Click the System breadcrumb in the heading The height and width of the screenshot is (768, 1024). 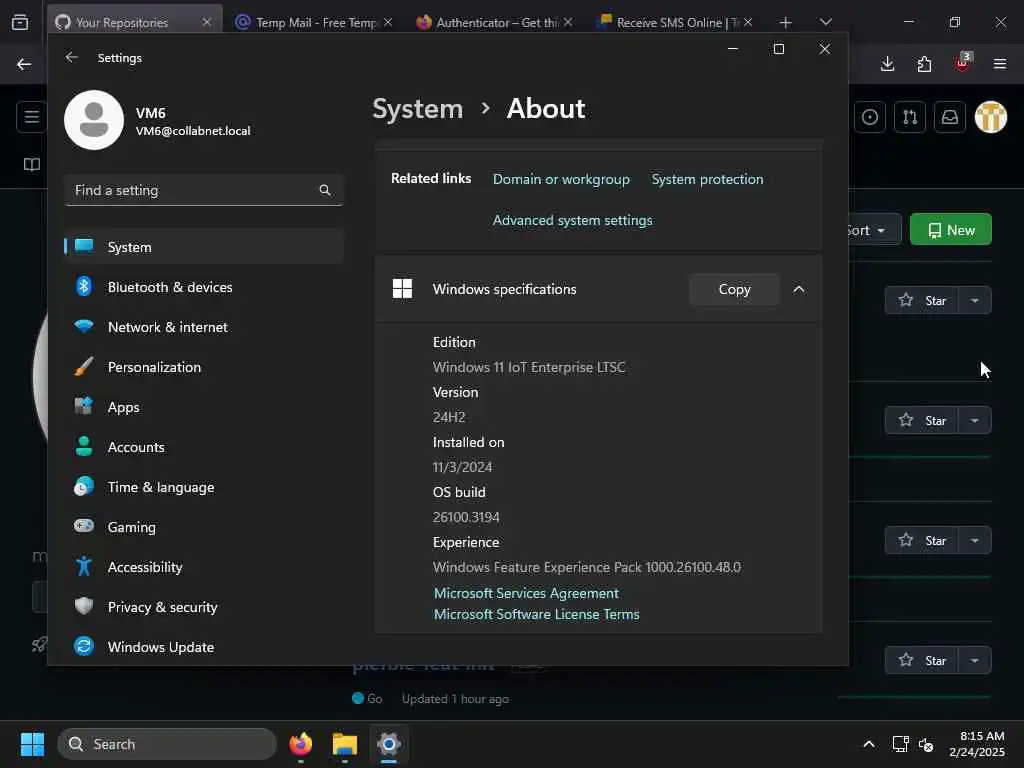(417, 108)
